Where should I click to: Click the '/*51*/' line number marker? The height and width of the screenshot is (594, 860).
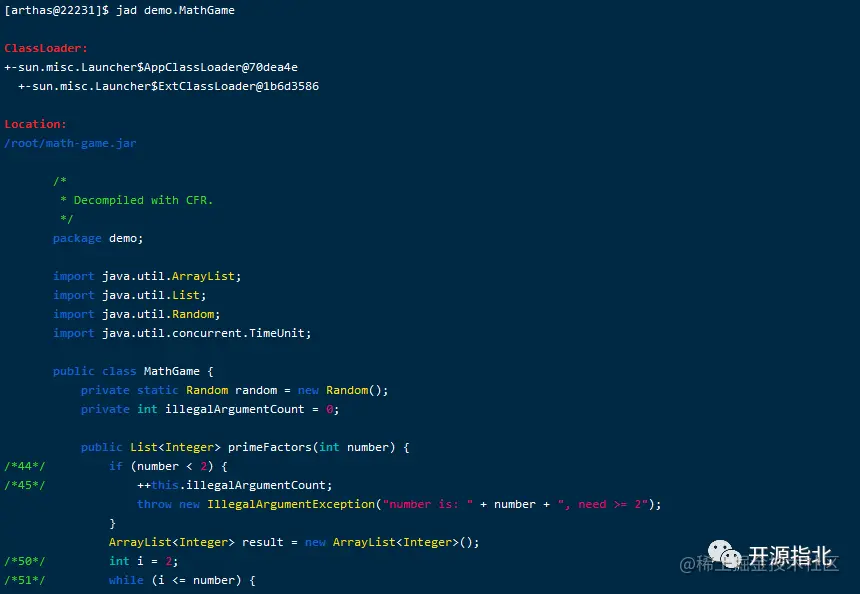coord(25,580)
